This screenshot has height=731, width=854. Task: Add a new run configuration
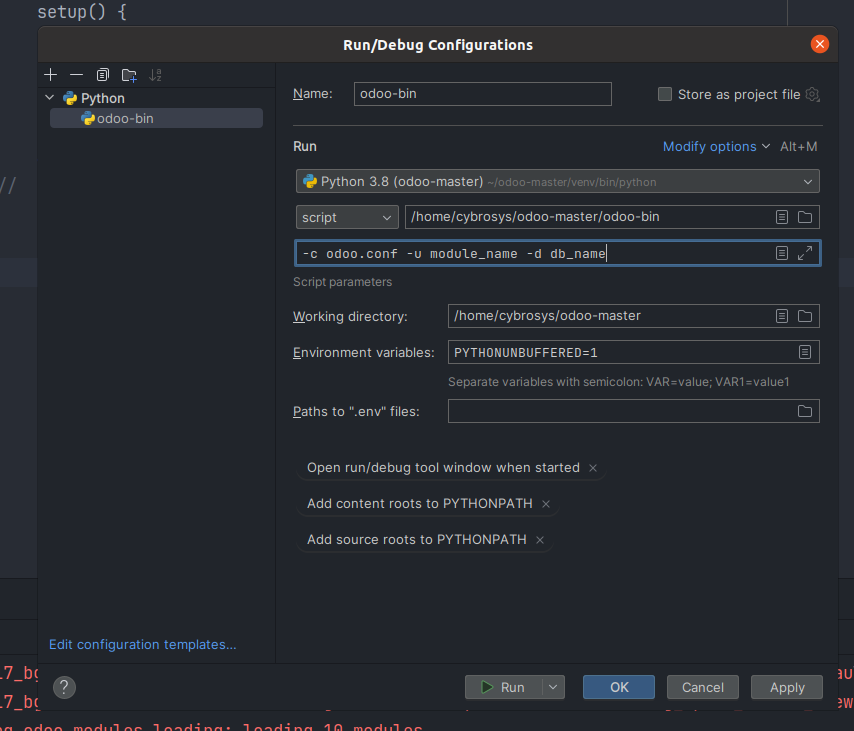[x=51, y=75]
